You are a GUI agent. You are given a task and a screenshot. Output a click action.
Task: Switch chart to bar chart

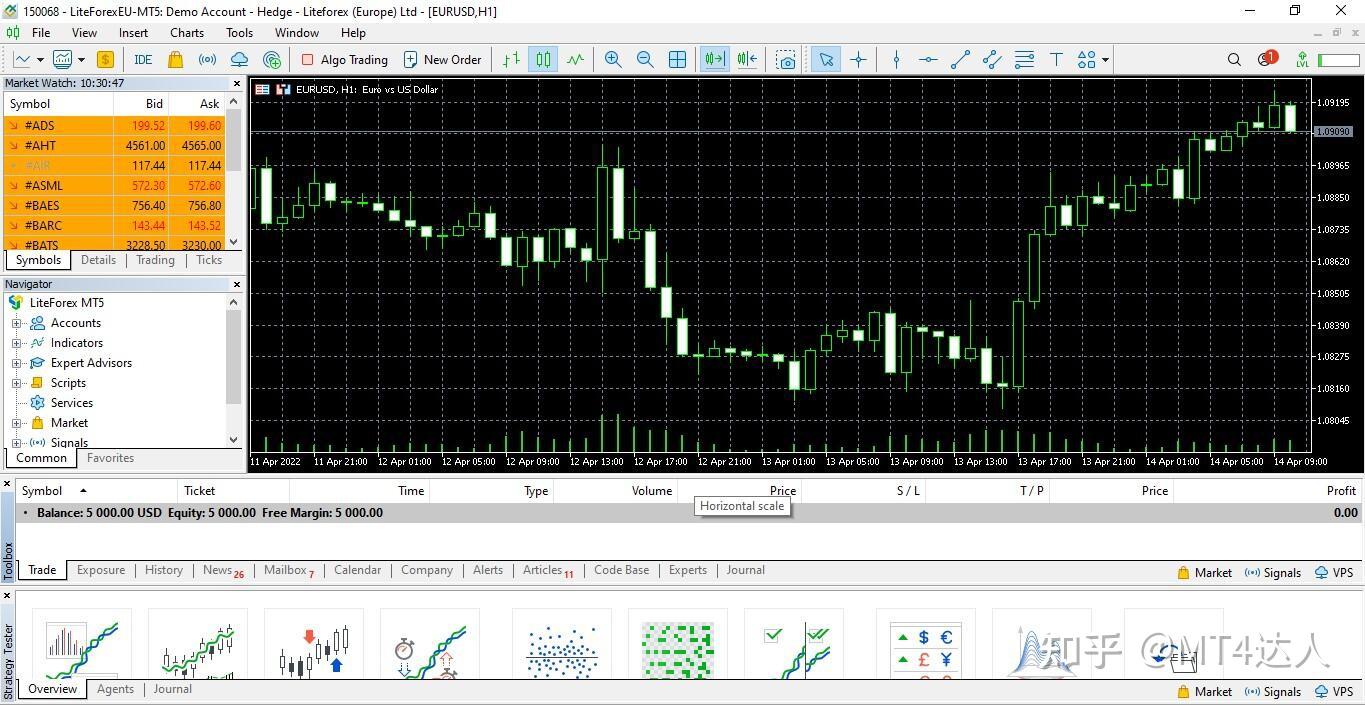click(511, 60)
